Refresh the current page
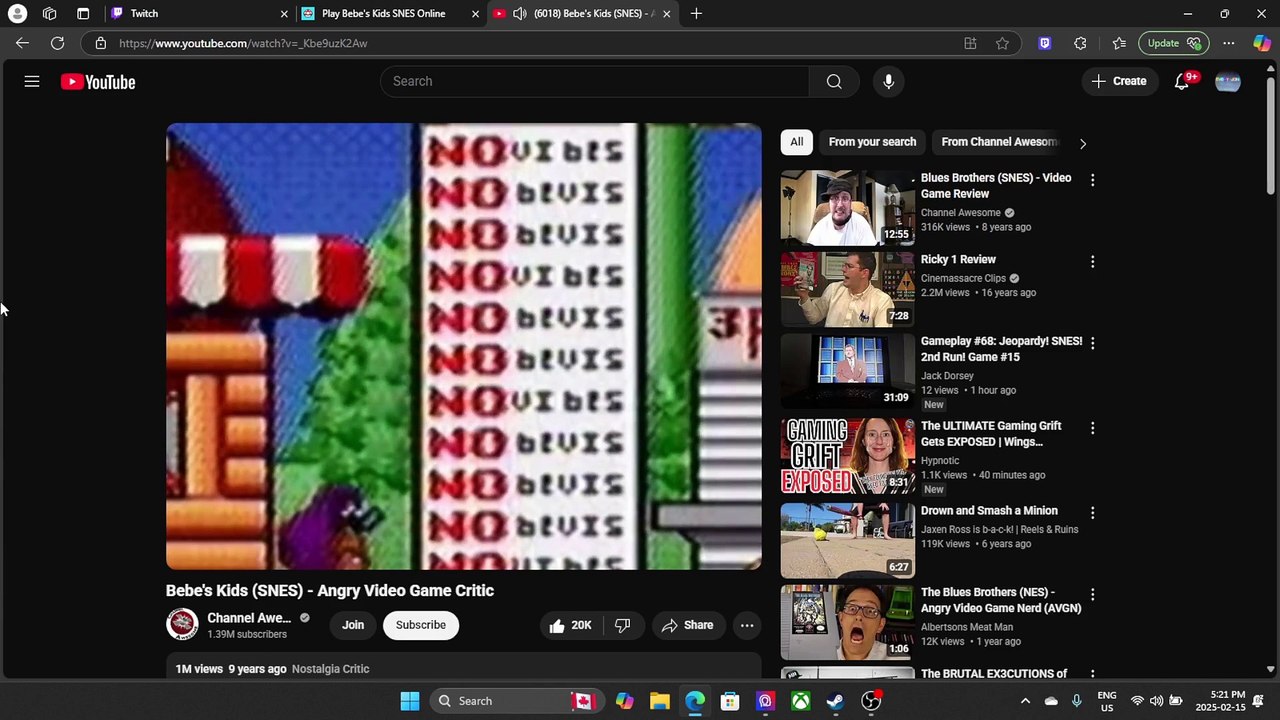The width and height of the screenshot is (1280, 720). [58, 43]
